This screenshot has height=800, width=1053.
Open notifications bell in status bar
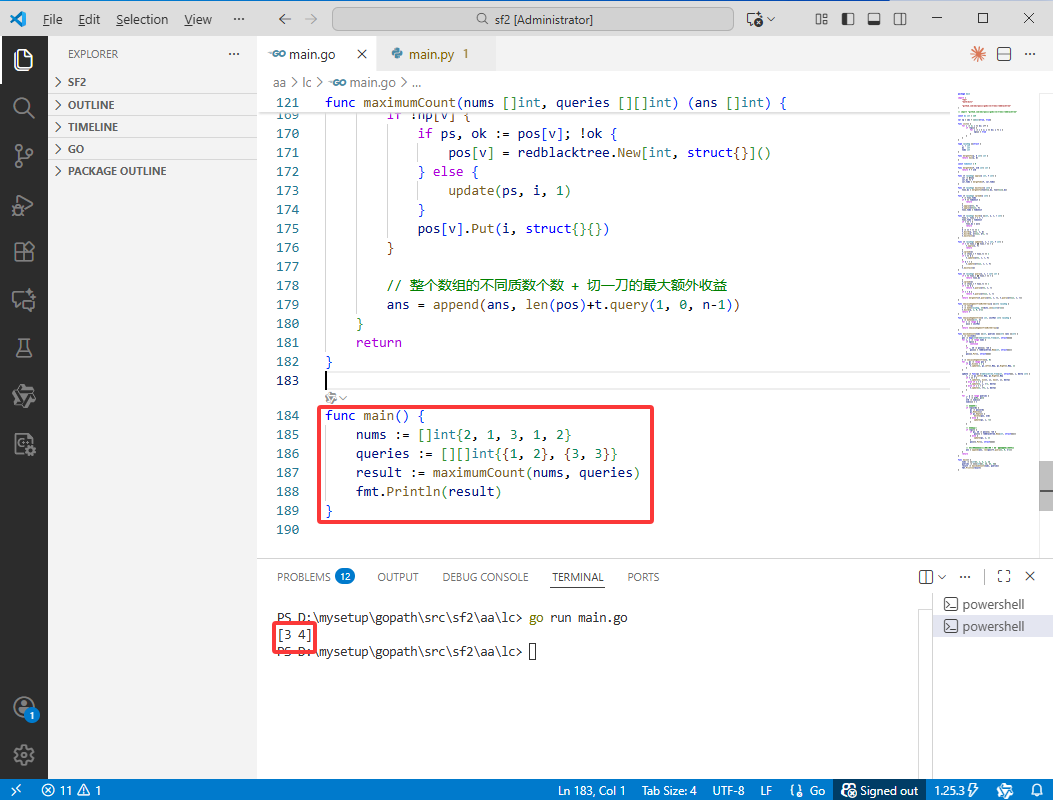click(1037, 790)
